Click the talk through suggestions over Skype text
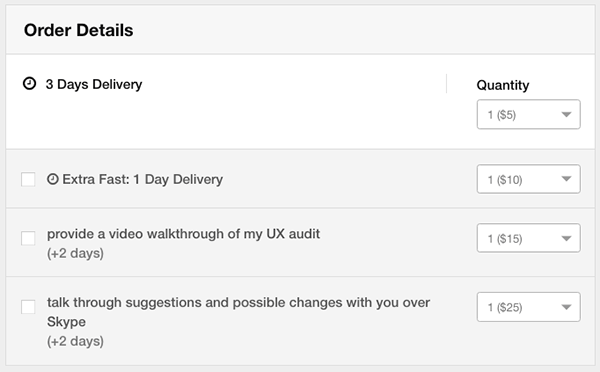Image resolution: width=600 pixels, height=372 pixels. 238,312
